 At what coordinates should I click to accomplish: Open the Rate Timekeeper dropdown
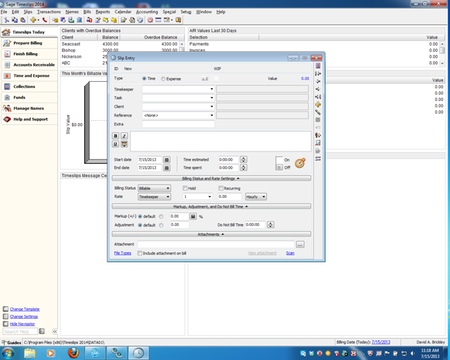pyautogui.click(x=154, y=197)
